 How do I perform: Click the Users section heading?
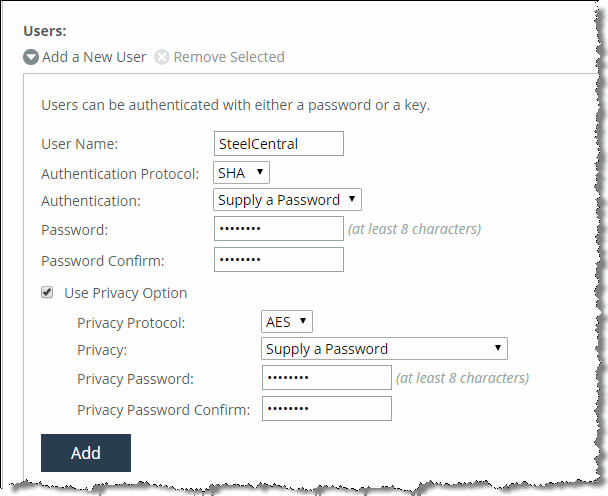(45, 31)
